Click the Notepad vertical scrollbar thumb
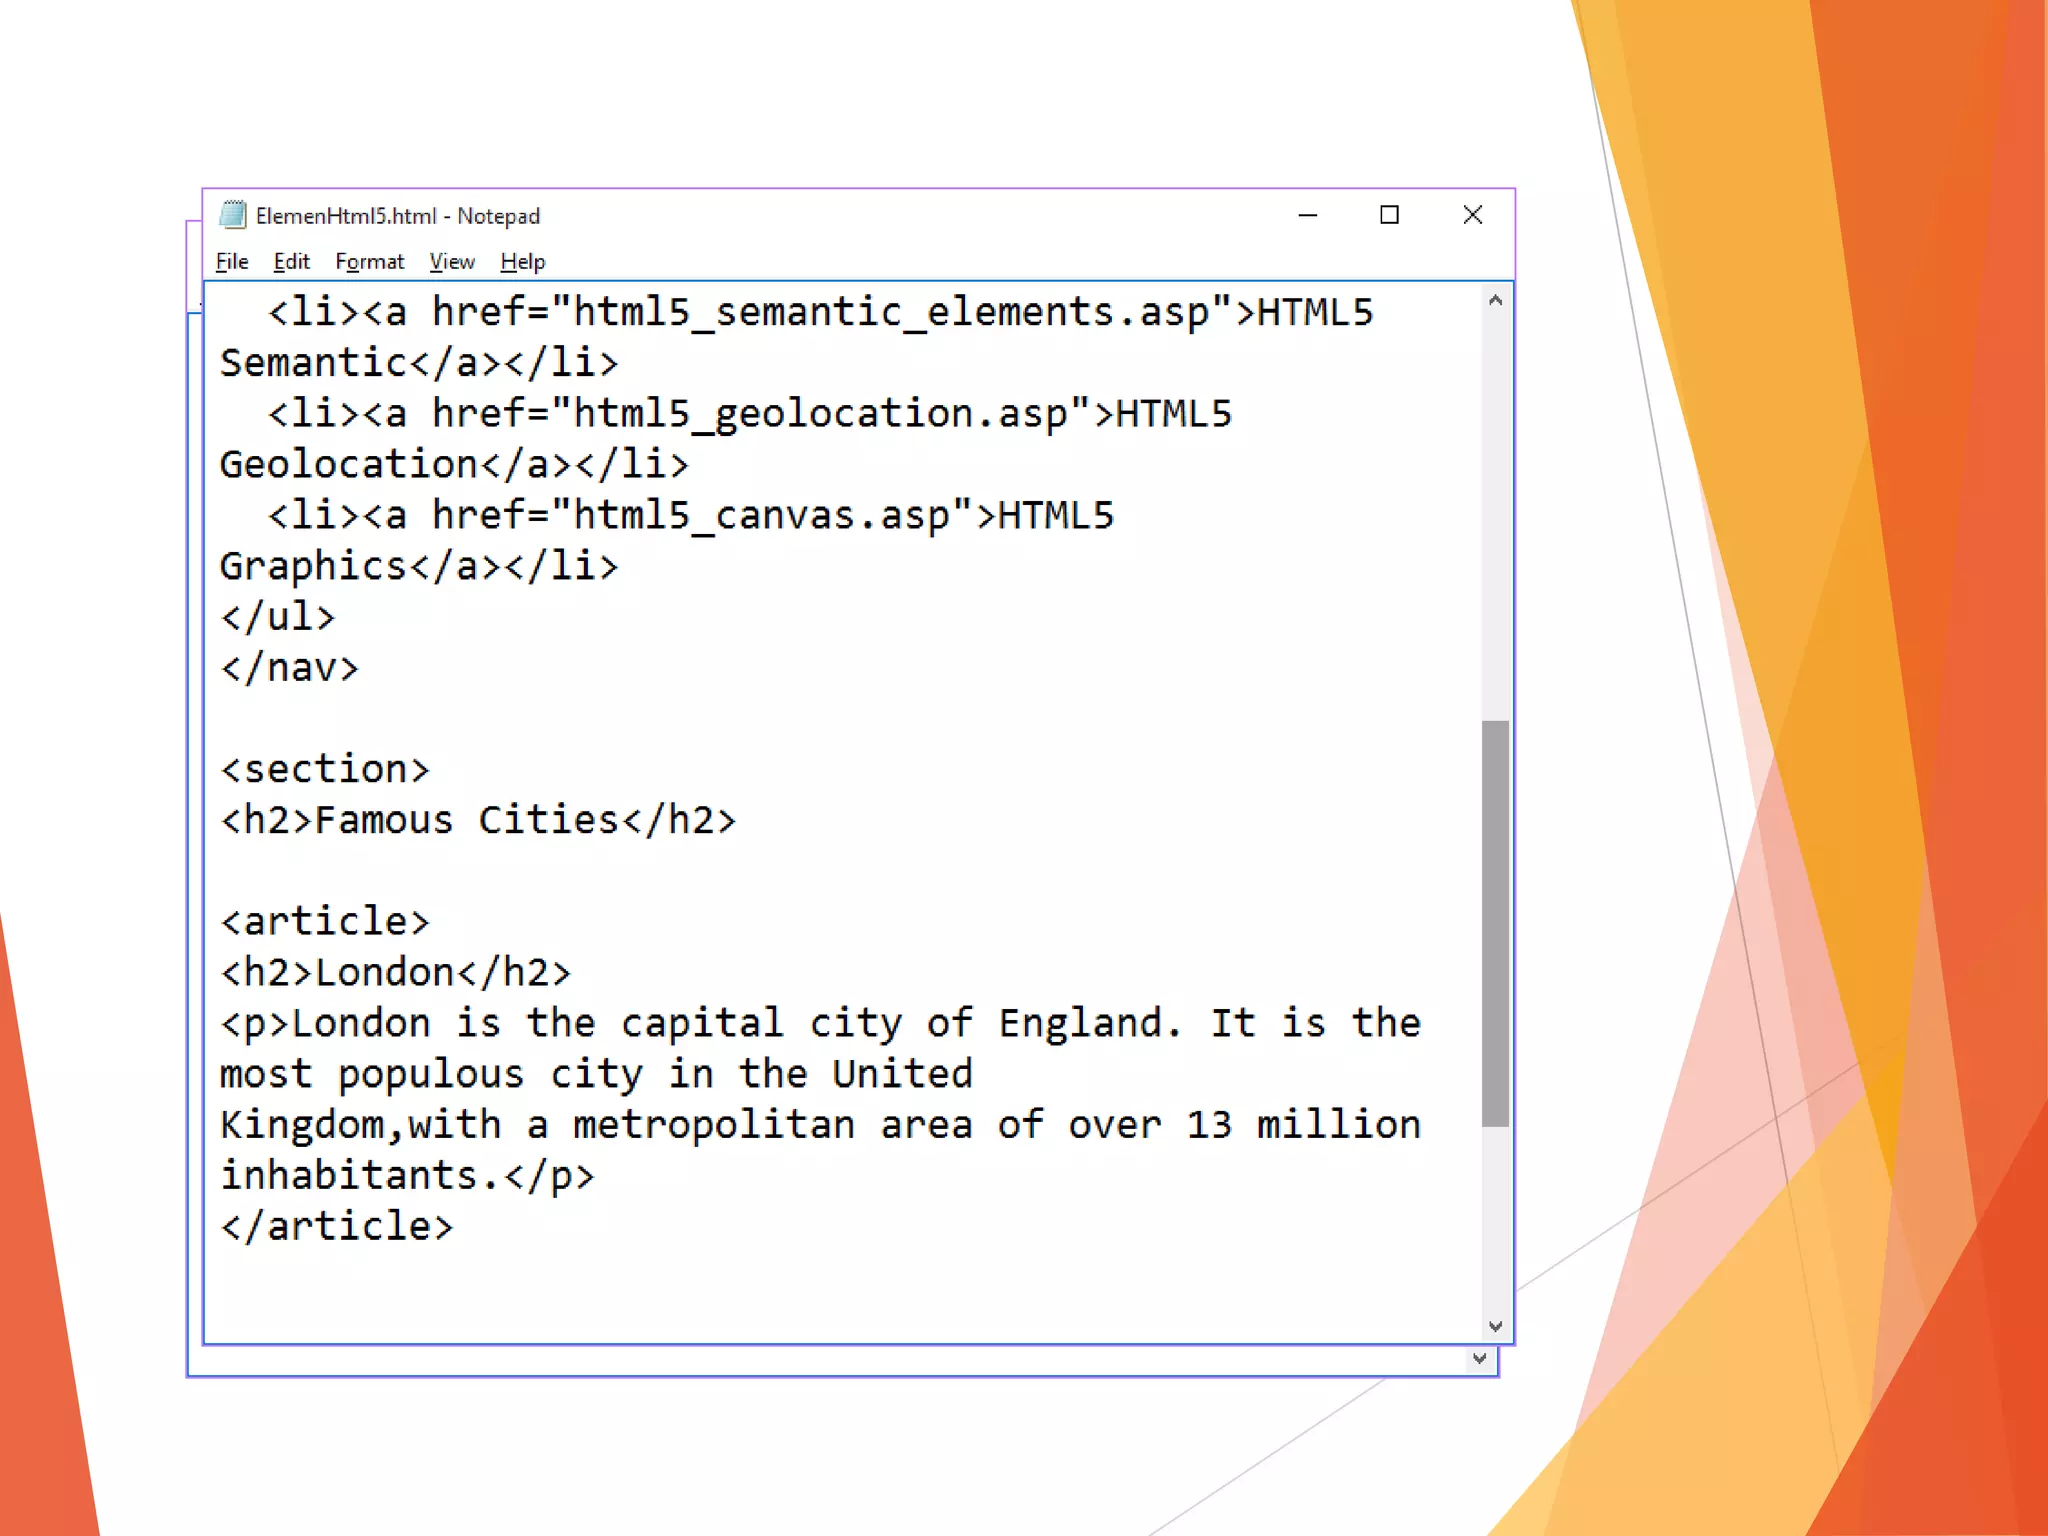 point(1495,922)
